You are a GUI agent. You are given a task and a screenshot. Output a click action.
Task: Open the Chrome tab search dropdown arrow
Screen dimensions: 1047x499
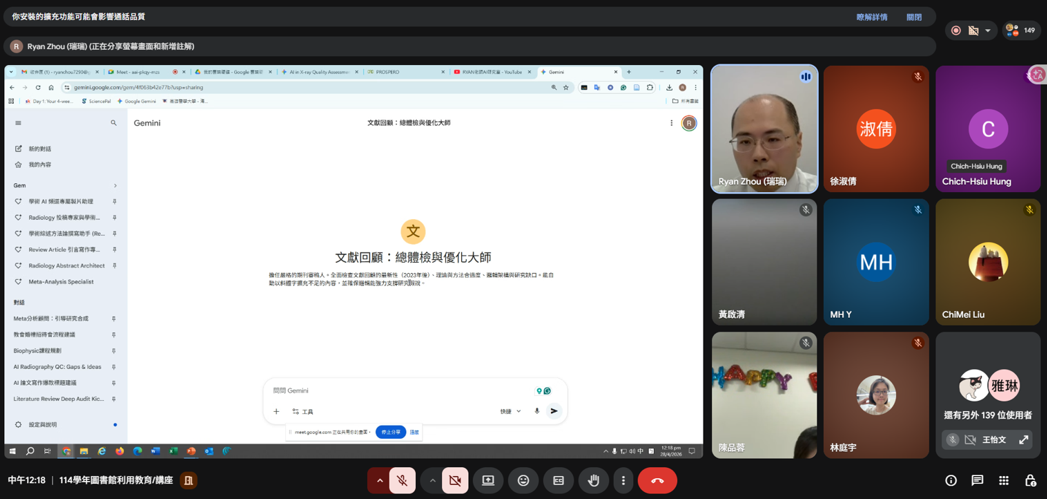coord(11,71)
